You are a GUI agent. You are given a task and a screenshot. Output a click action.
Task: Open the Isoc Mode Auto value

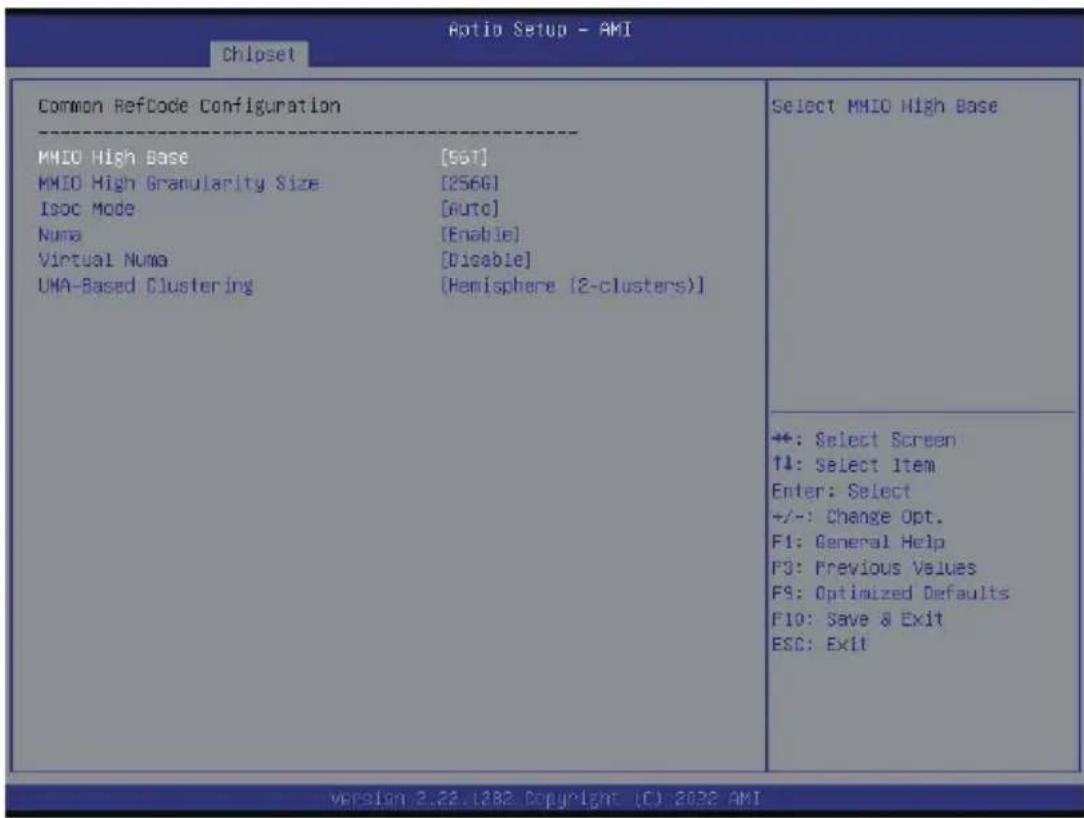(469, 209)
